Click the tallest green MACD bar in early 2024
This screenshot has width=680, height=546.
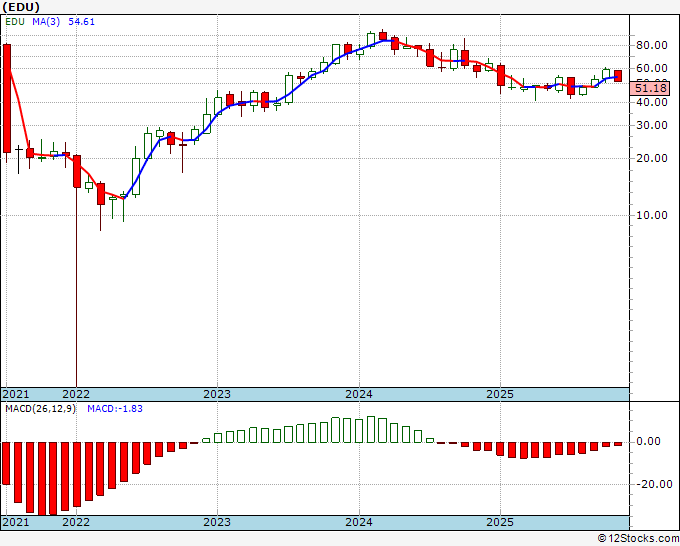click(x=371, y=429)
